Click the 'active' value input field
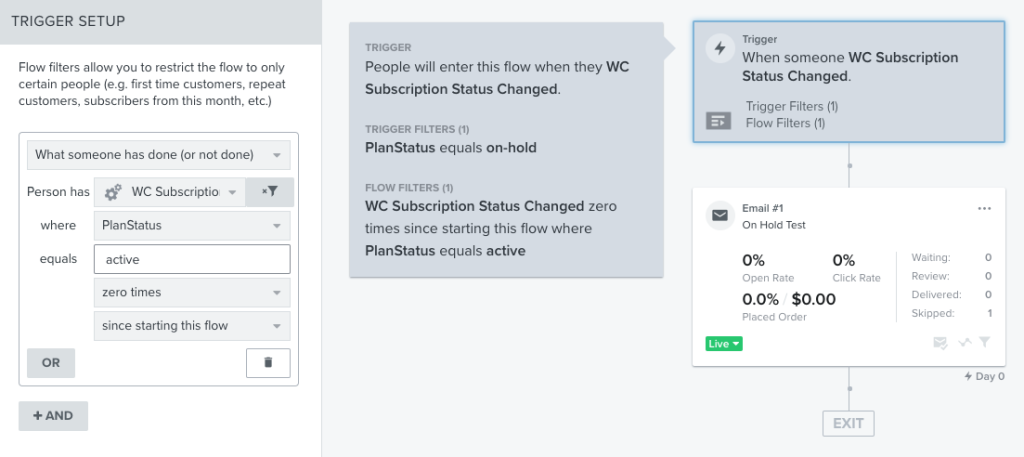Viewport: 1024px width, 457px height. [192, 259]
